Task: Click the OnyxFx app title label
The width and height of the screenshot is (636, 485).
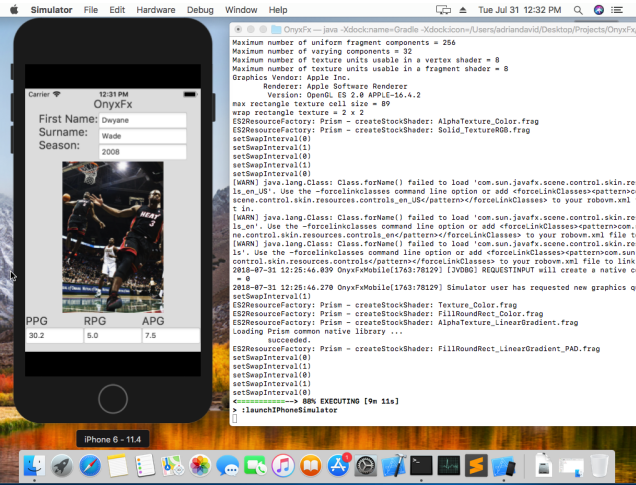Action: (113, 104)
